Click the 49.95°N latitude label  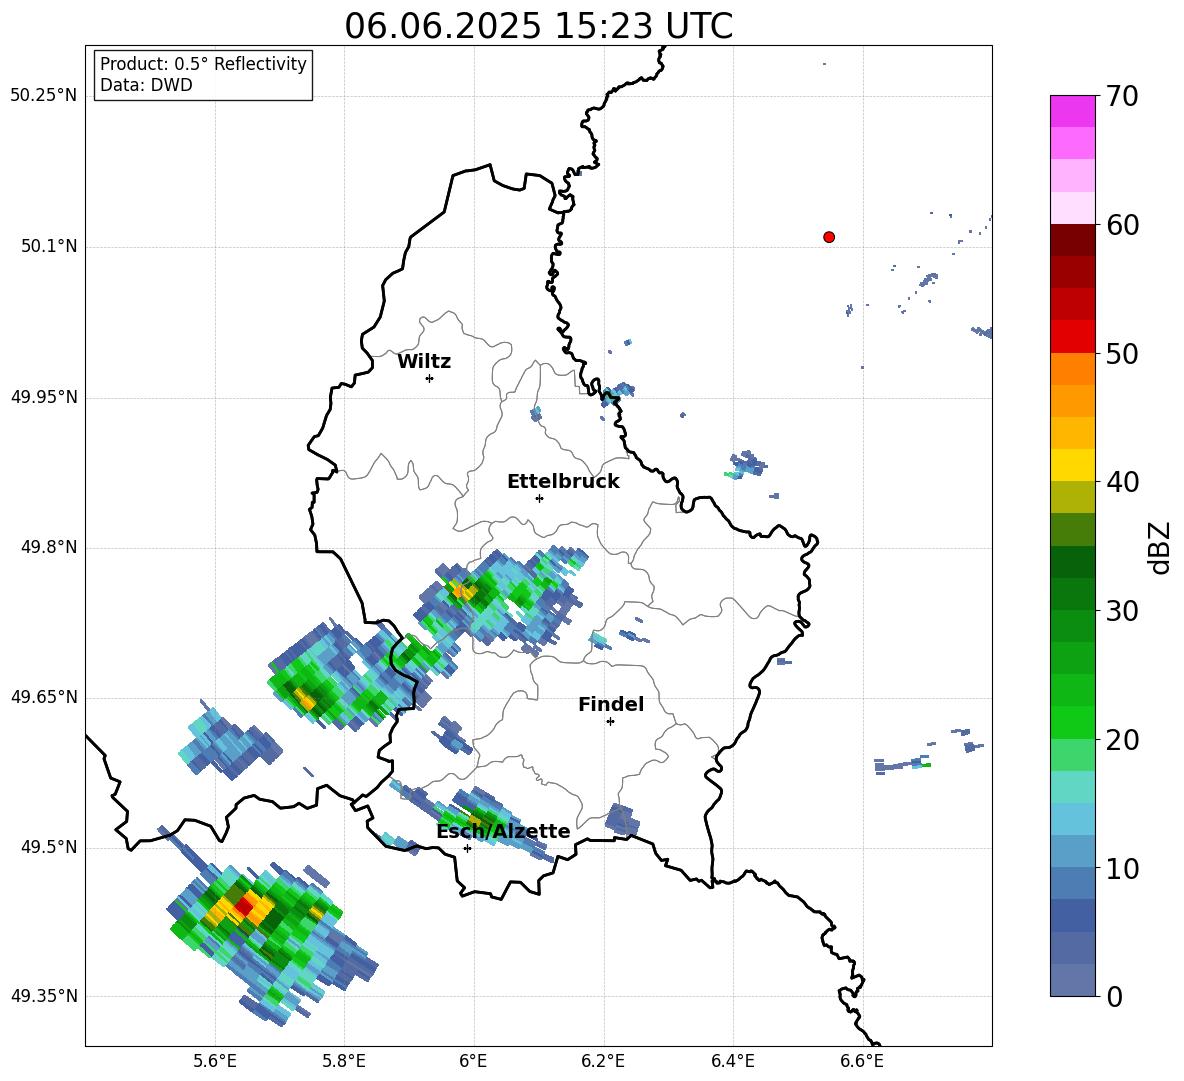point(44,397)
